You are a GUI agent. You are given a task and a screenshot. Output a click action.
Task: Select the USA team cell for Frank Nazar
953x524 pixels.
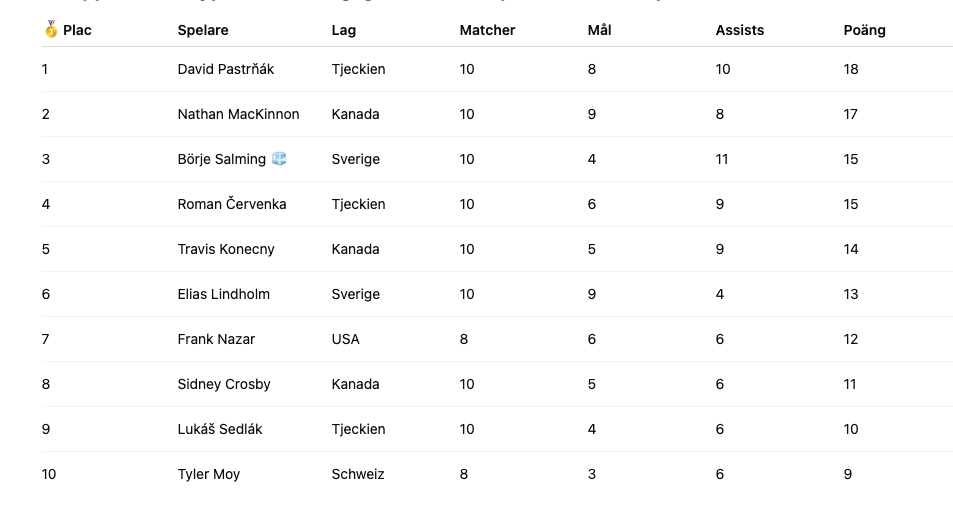tap(346, 339)
